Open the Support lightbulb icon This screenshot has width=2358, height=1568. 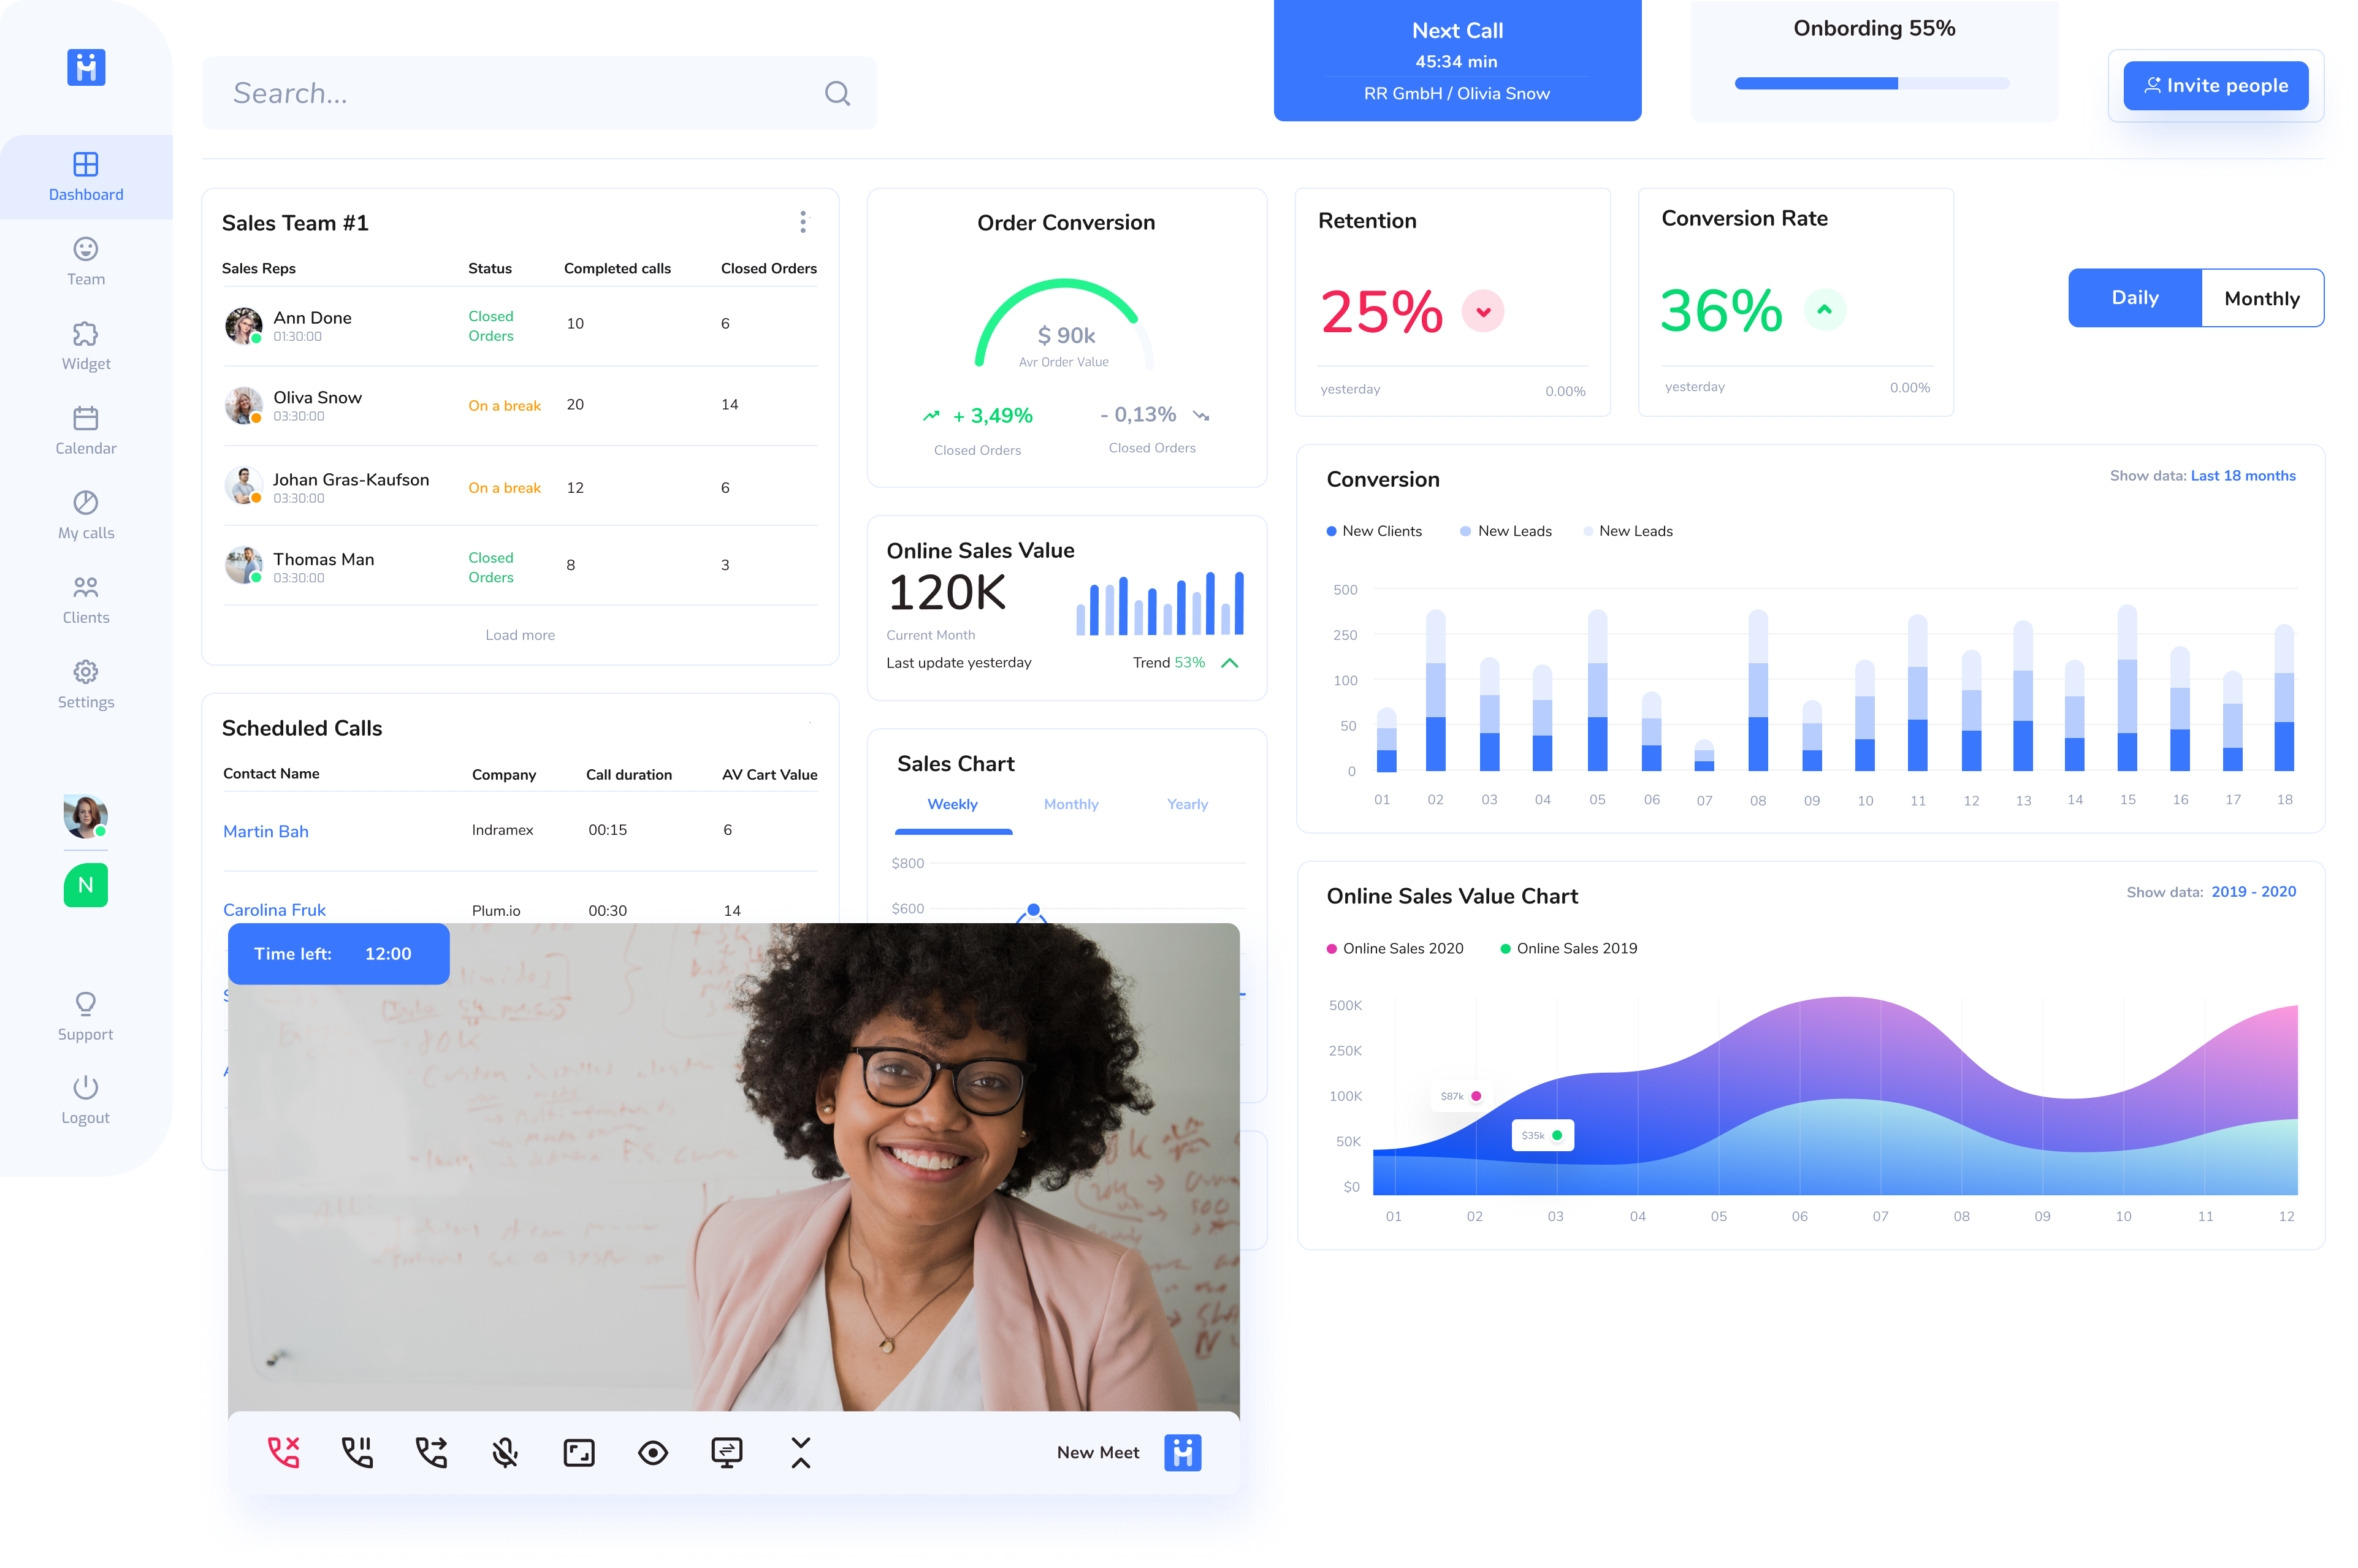pos(86,1003)
